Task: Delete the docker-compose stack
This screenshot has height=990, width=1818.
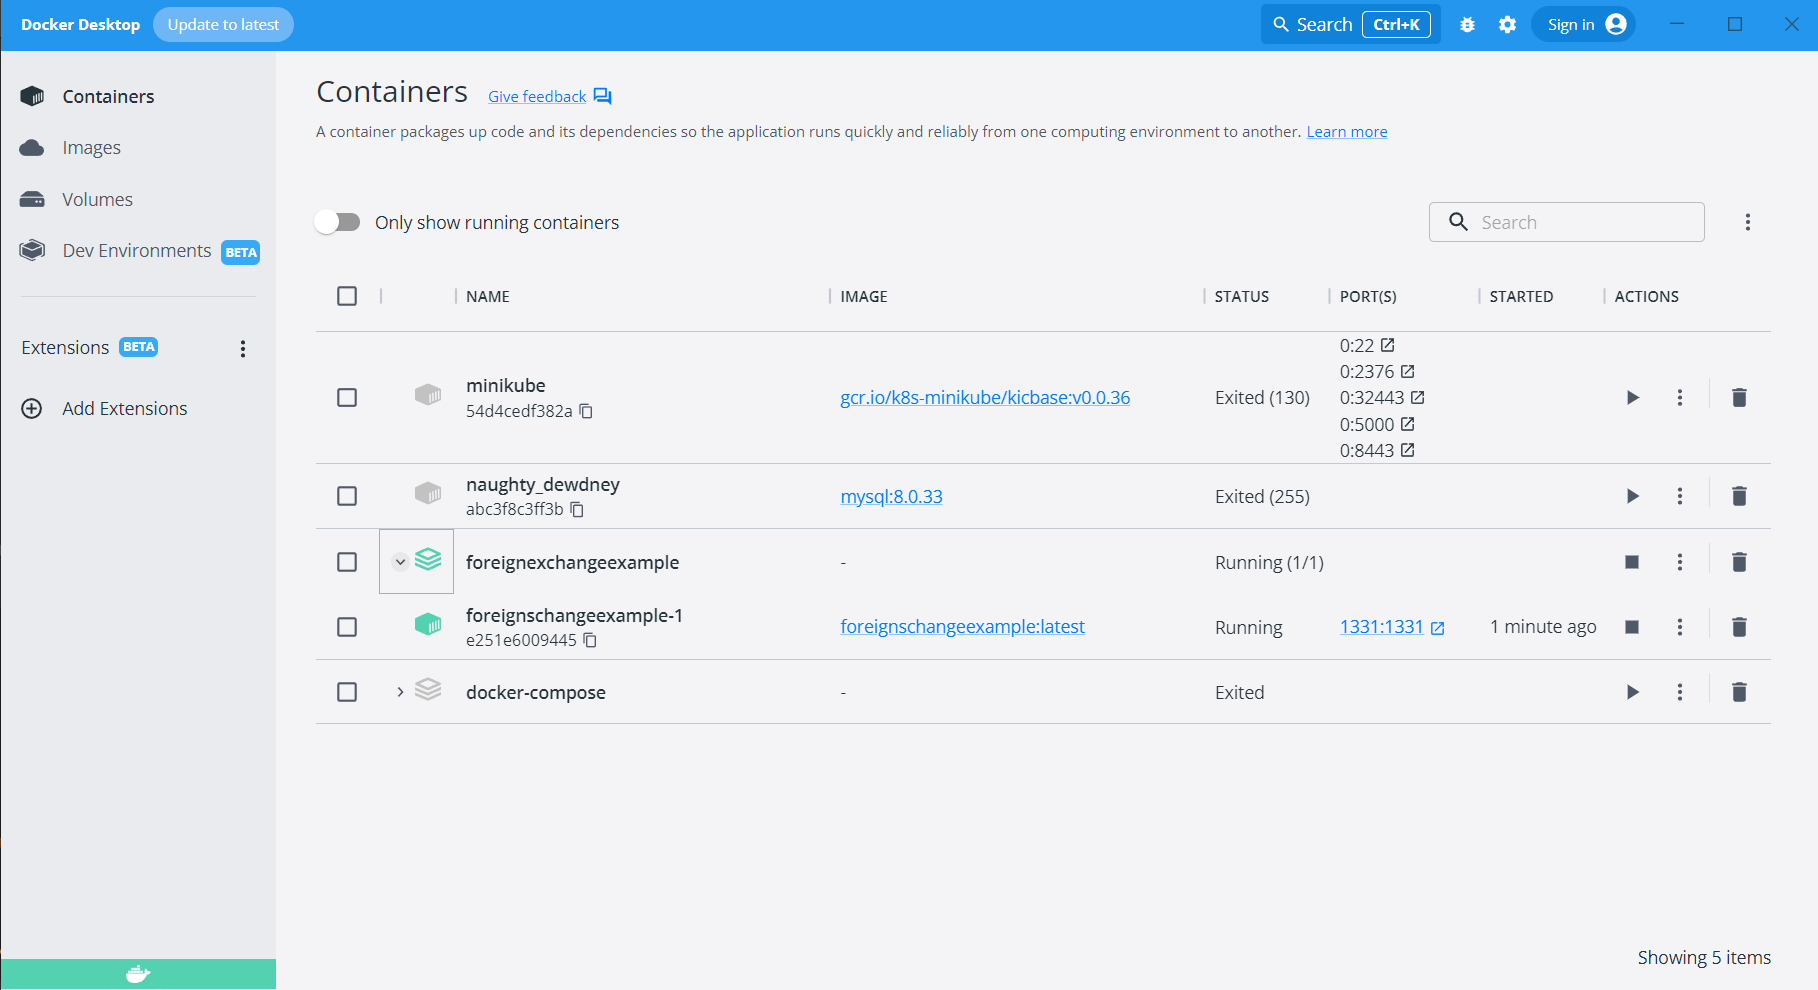Action: coord(1739,692)
